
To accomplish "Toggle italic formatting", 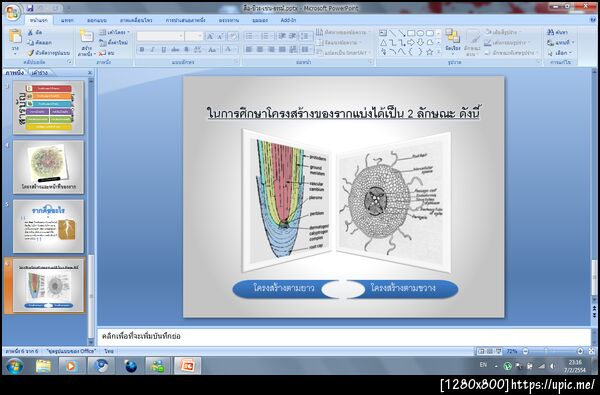I will coord(152,49).
